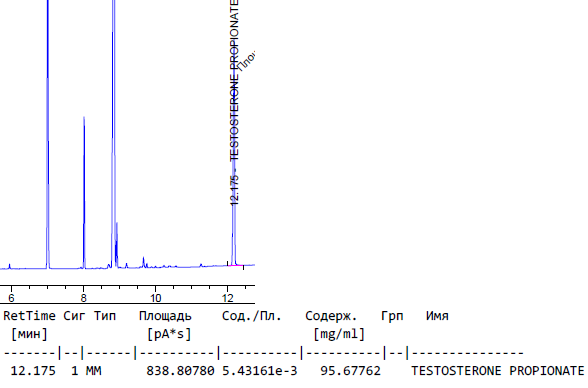The height and width of the screenshot is (388, 588).
Task: Select the area value 838.80780
Action: tap(180, 371)
